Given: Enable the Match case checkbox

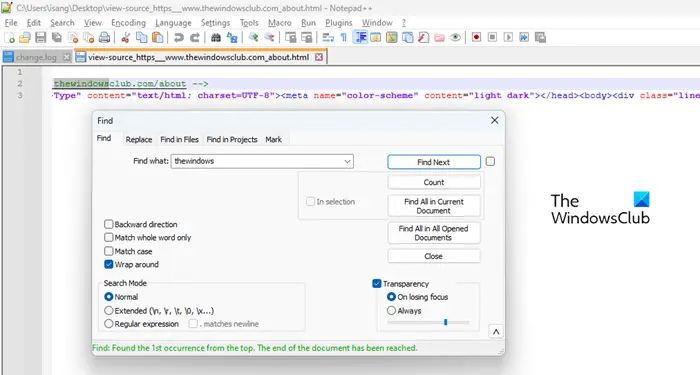Looking at the screenshot, I should pos(108,251).
